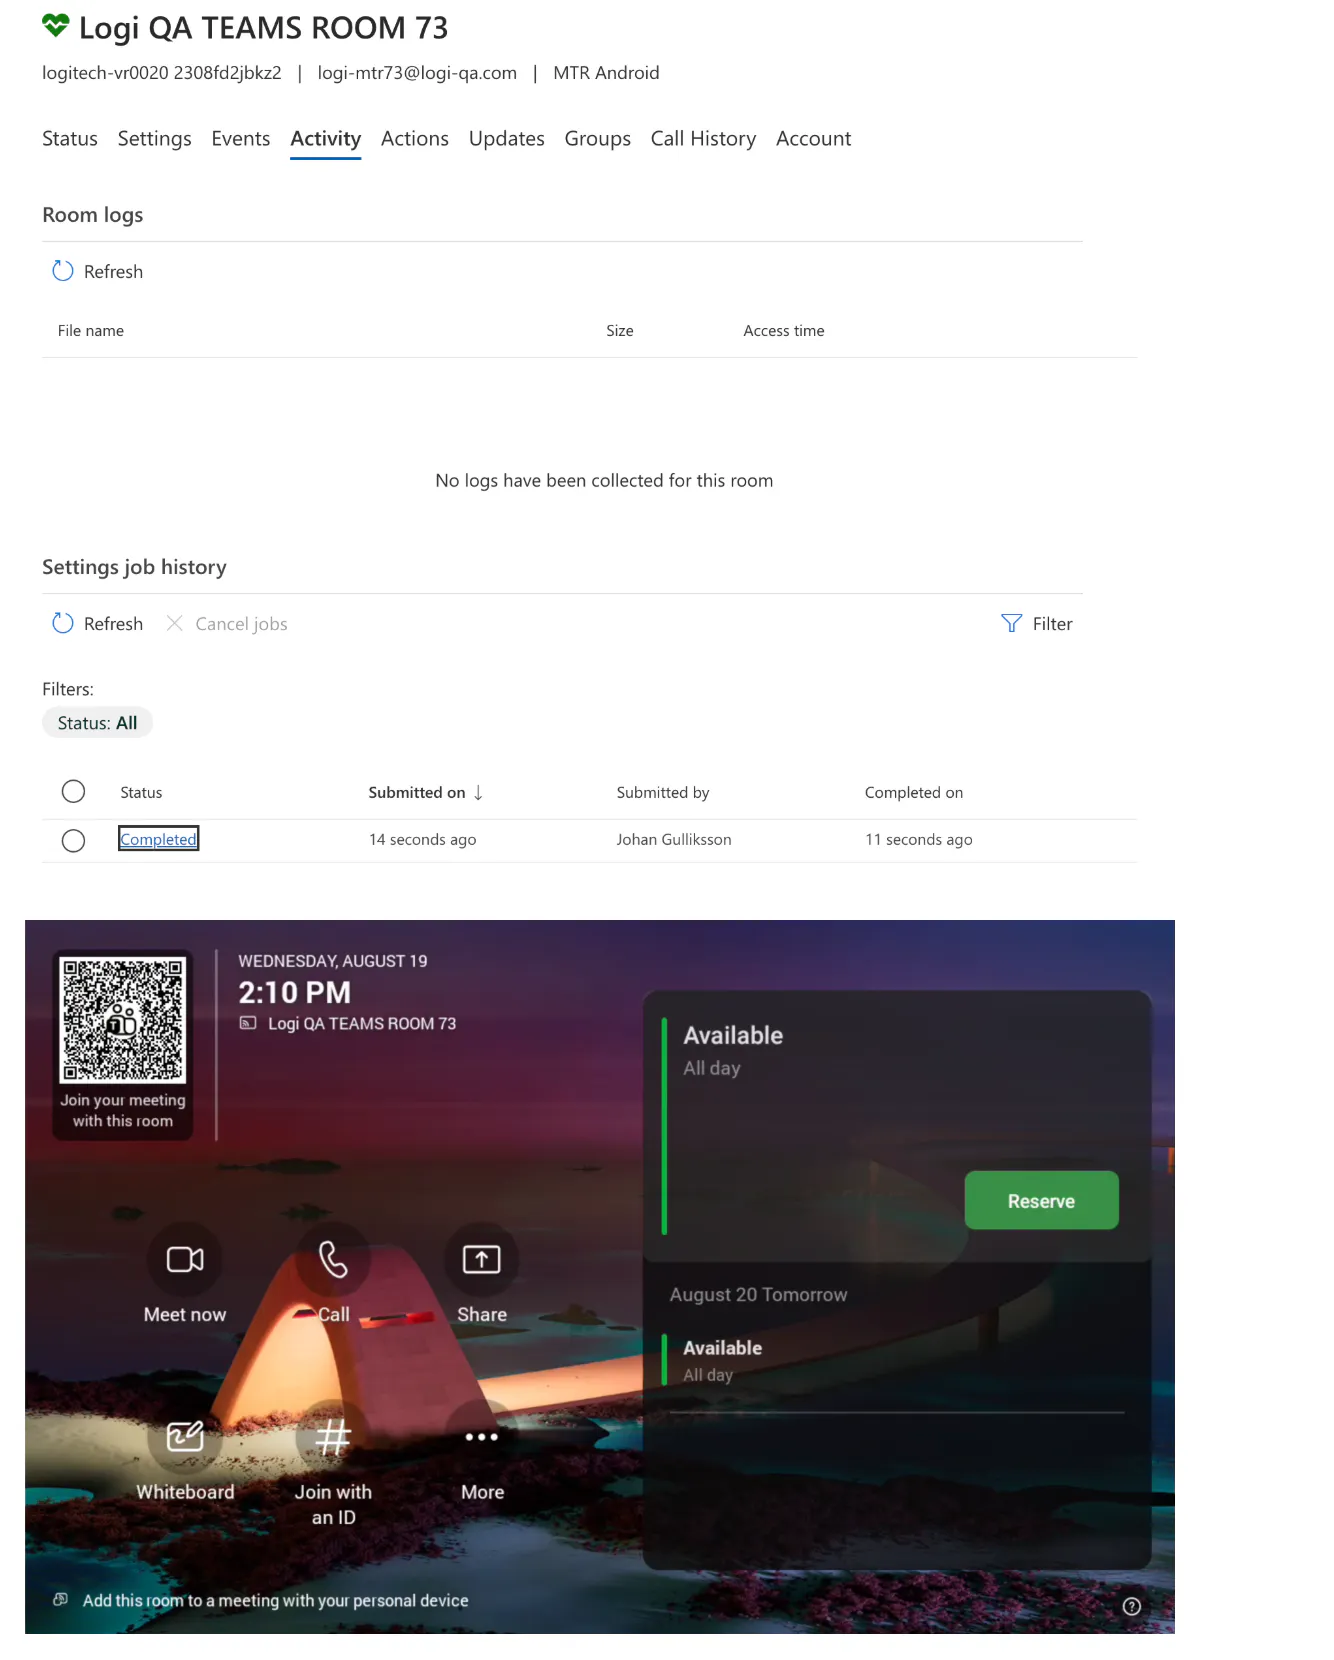Click the help question mark icon
Viewport: 1334px width, 1660px height.
click(1132, 1606)
